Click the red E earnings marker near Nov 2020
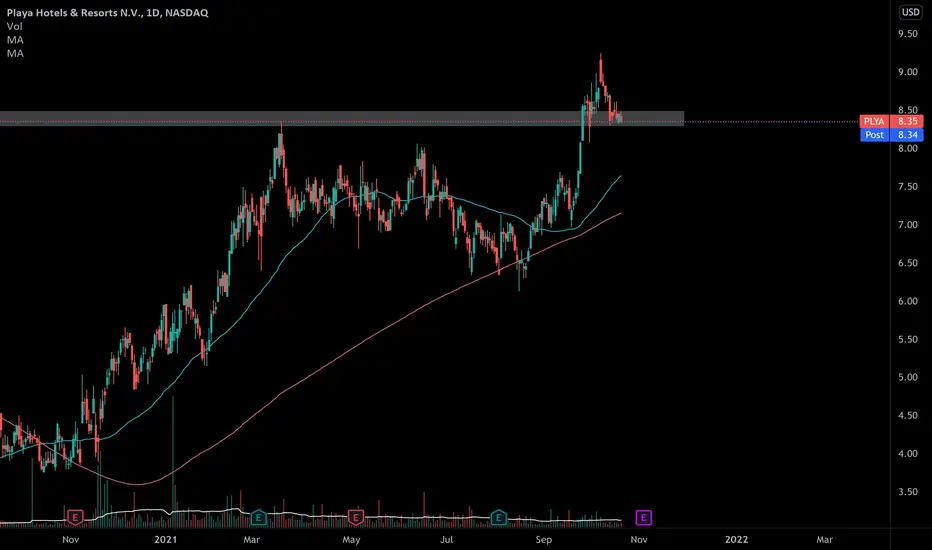Viewport: 932px width, 550px height. click(75, 517)
